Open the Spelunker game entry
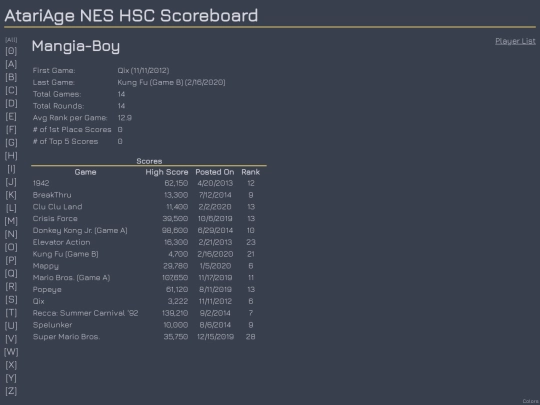 (x=52, y=325)
